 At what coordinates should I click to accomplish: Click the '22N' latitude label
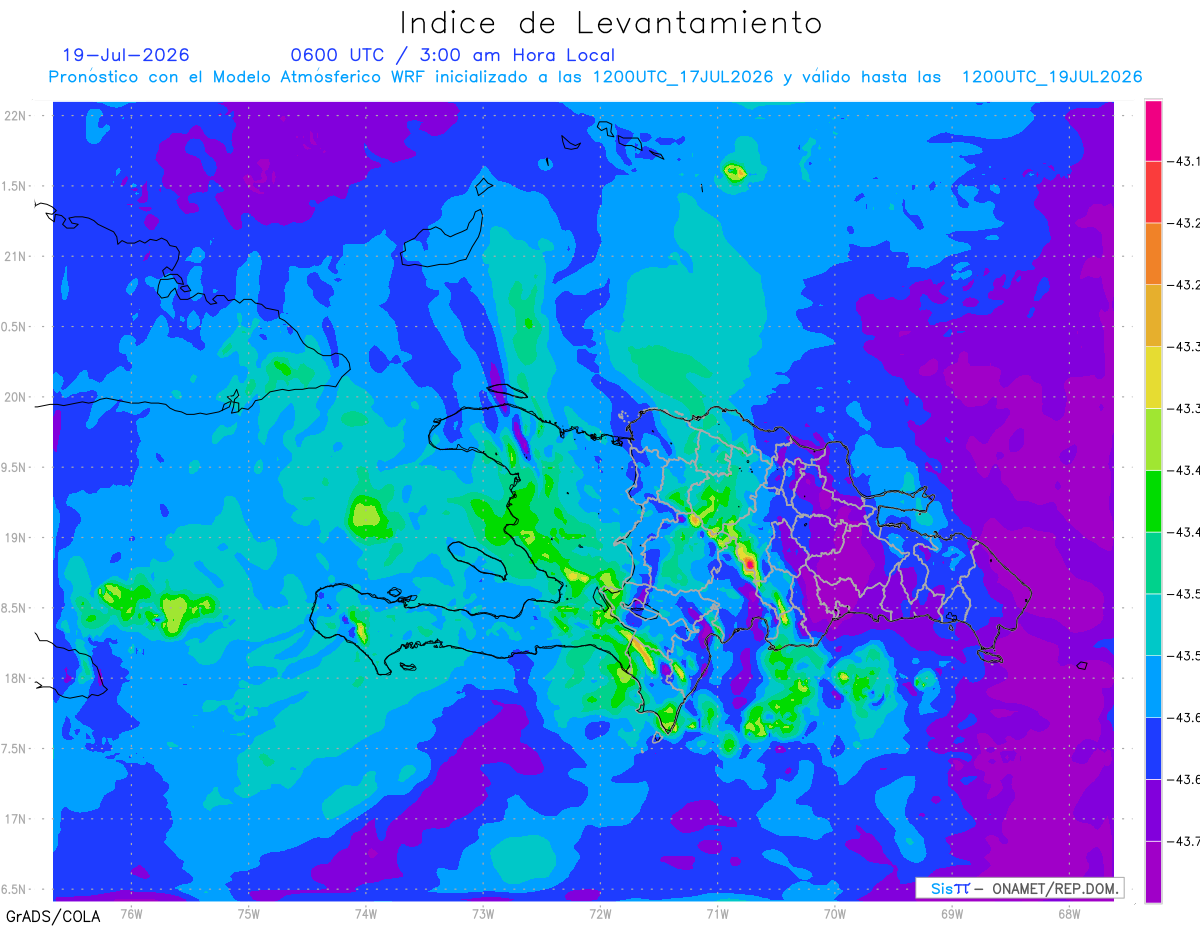tap(17, 116)
